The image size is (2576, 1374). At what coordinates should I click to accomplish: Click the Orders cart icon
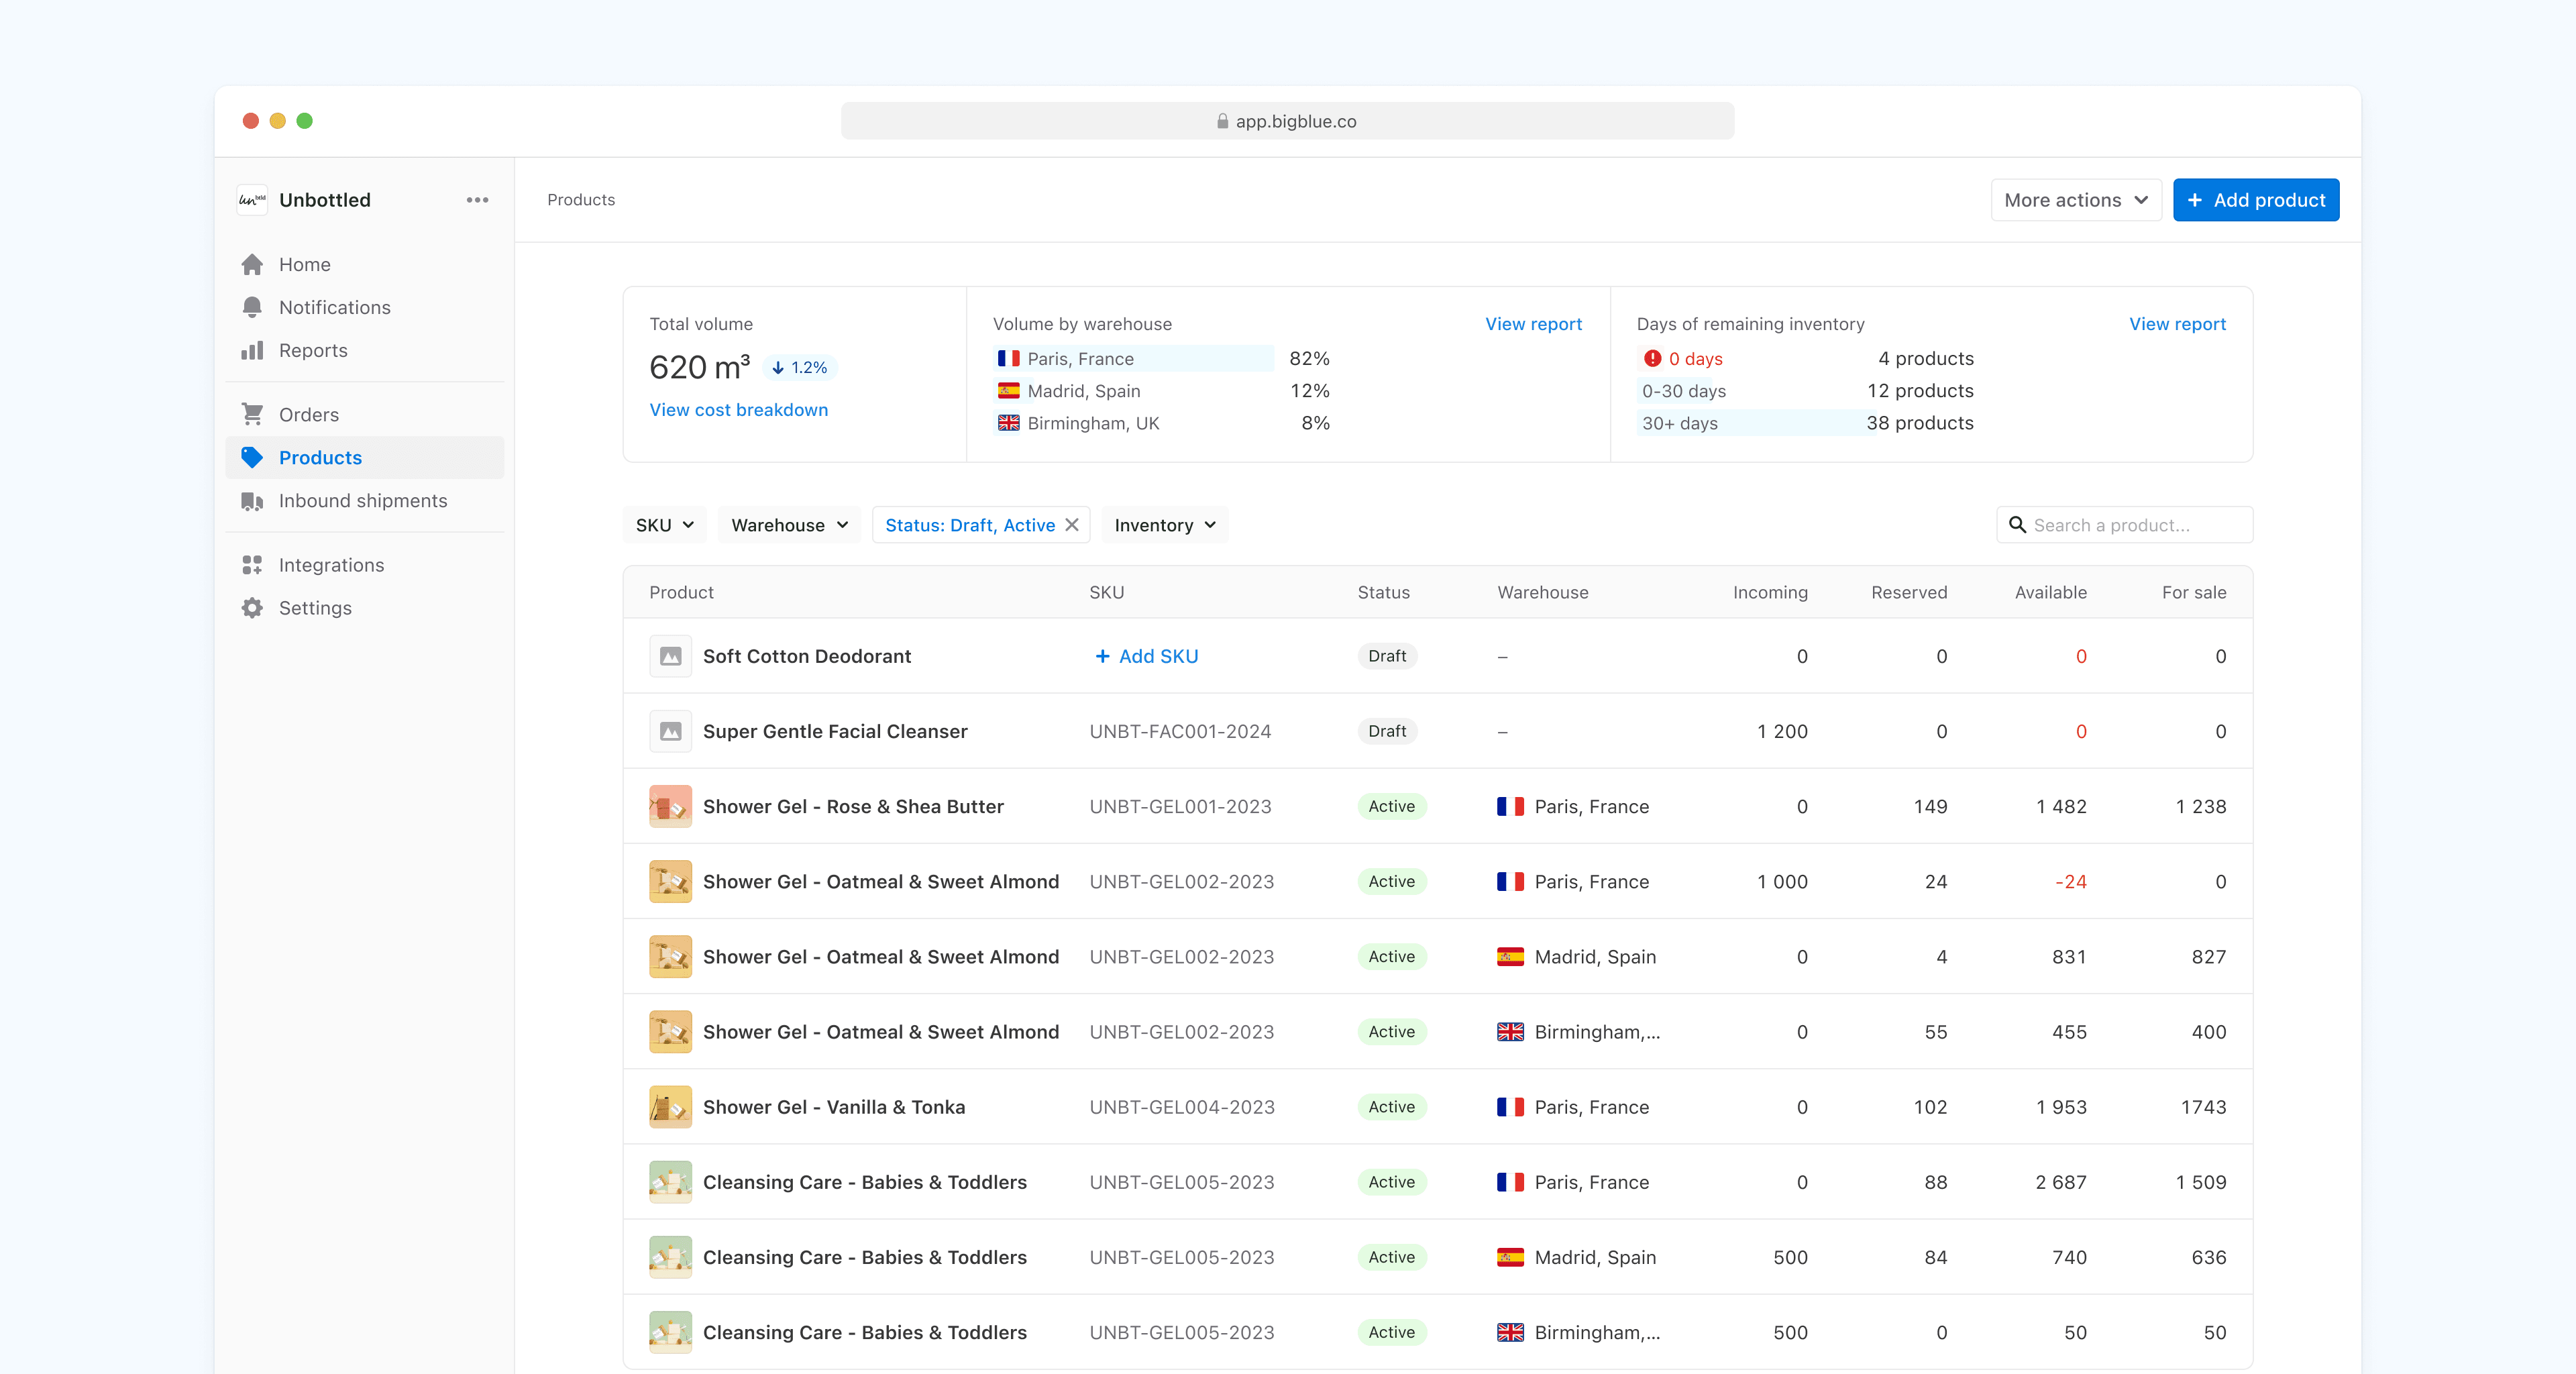coord(252,414)
